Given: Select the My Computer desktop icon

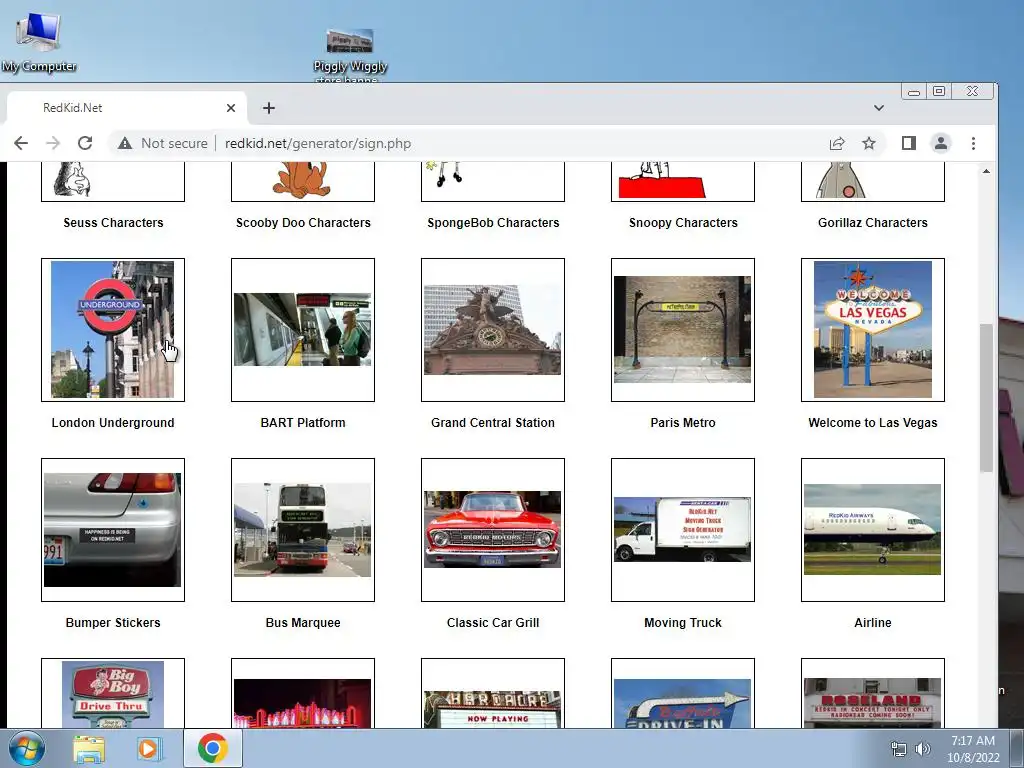Looking at the screenshot, I should click(x=39, y=42).
